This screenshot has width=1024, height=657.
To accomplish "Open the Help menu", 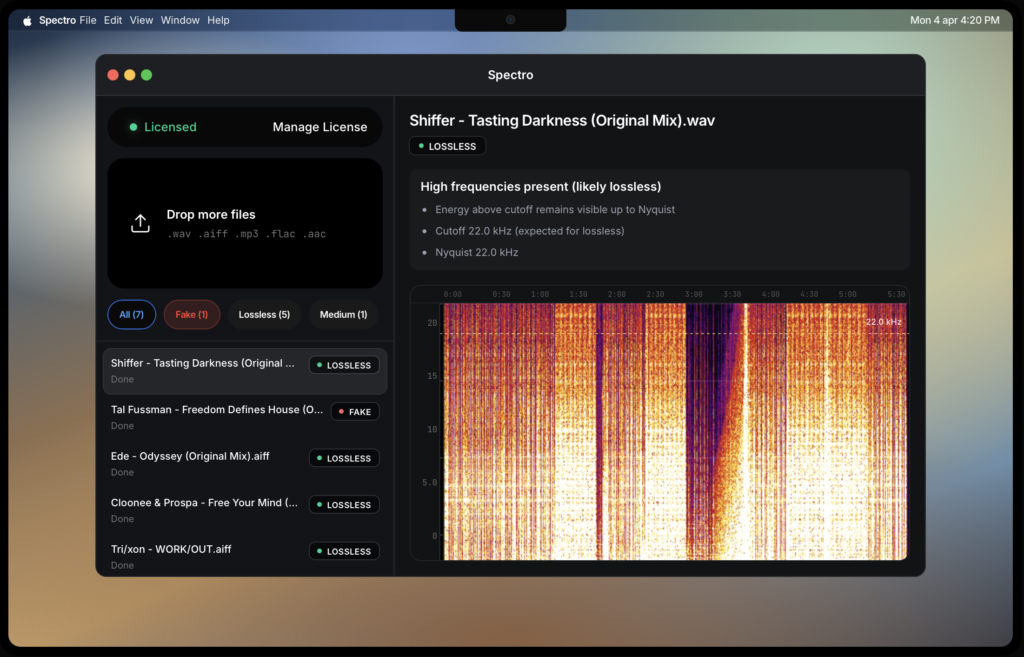I will [x=218, y=20].
